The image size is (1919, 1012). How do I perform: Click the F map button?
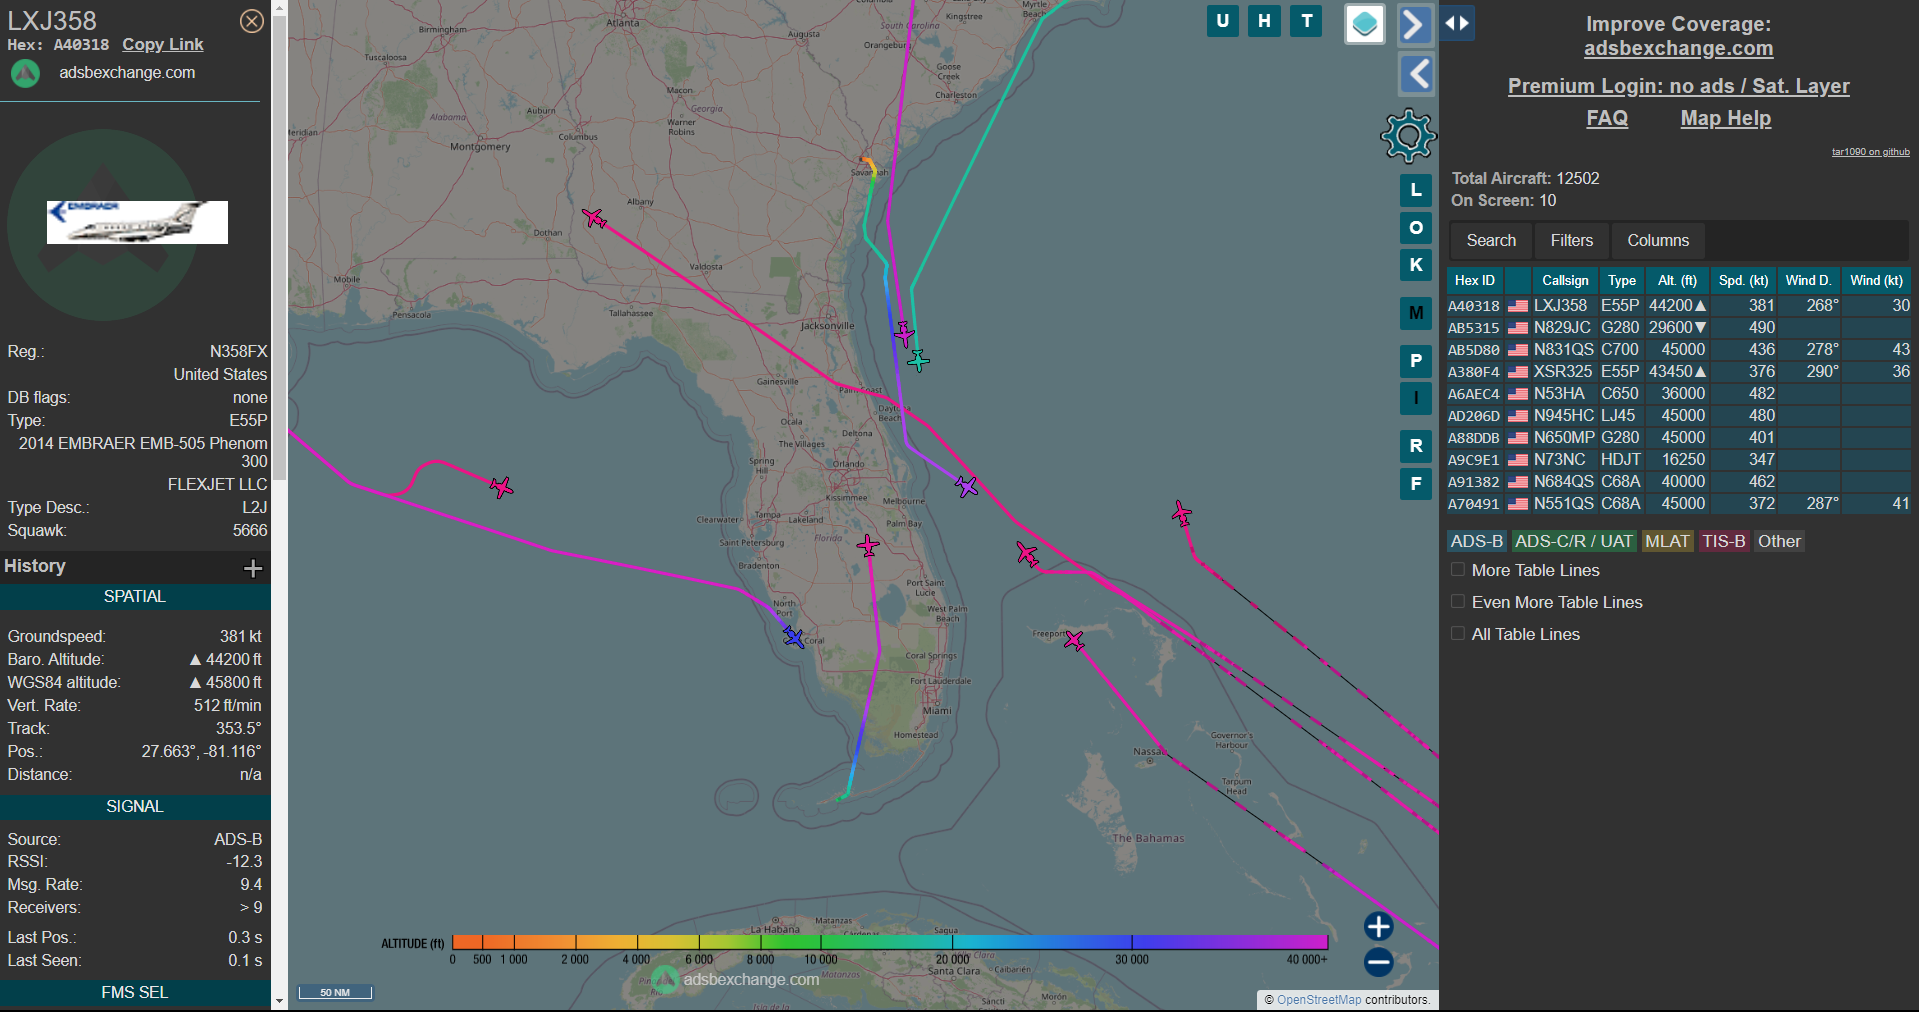point(1415,484)
